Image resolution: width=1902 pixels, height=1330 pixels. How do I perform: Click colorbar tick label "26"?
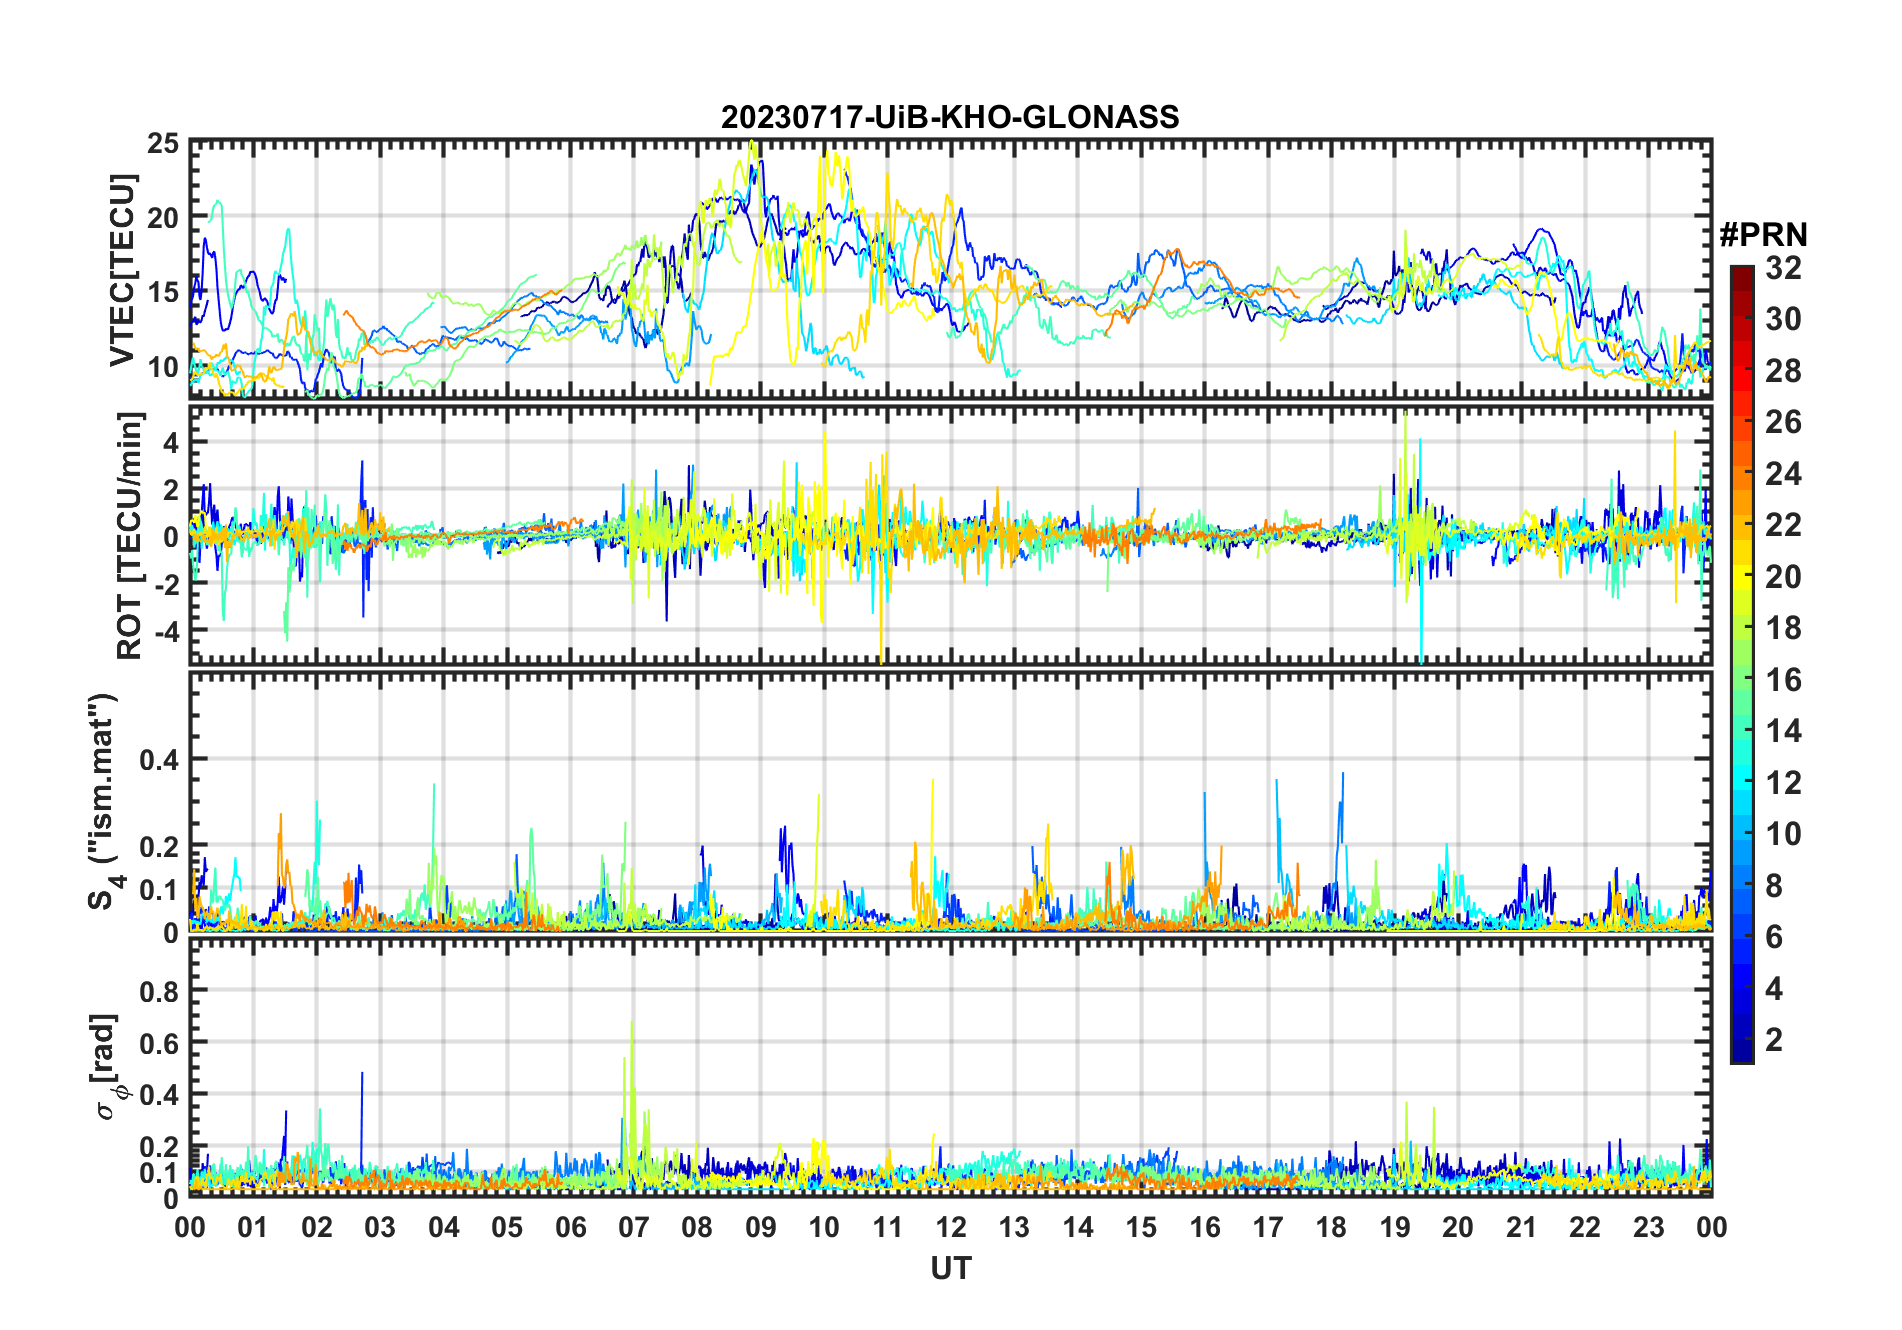(1783, 422)
